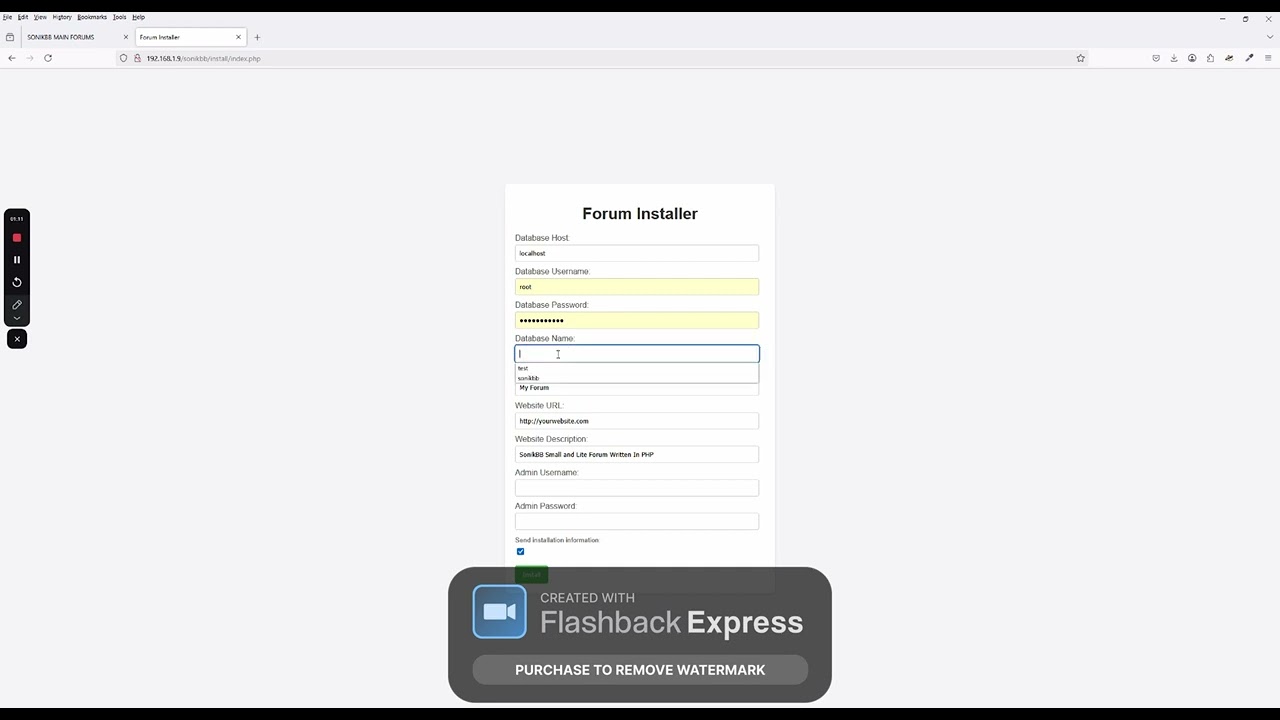1280x720 pixels.
Task: Restart recording with circular arrow icon
Action: click(17, 282)
